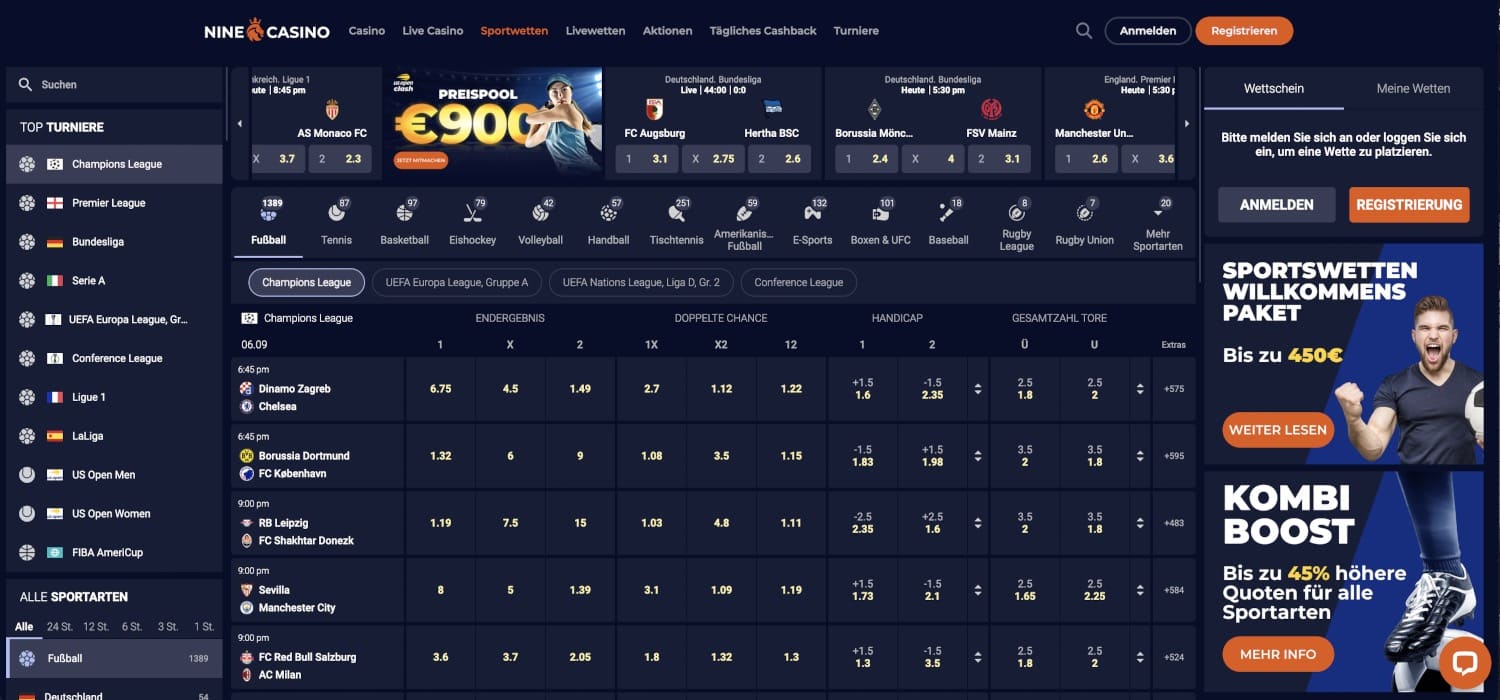Click Registrieren in the header
Image resolution: width=1500 pixels, height=700 pixels.
click(1244, 31)
